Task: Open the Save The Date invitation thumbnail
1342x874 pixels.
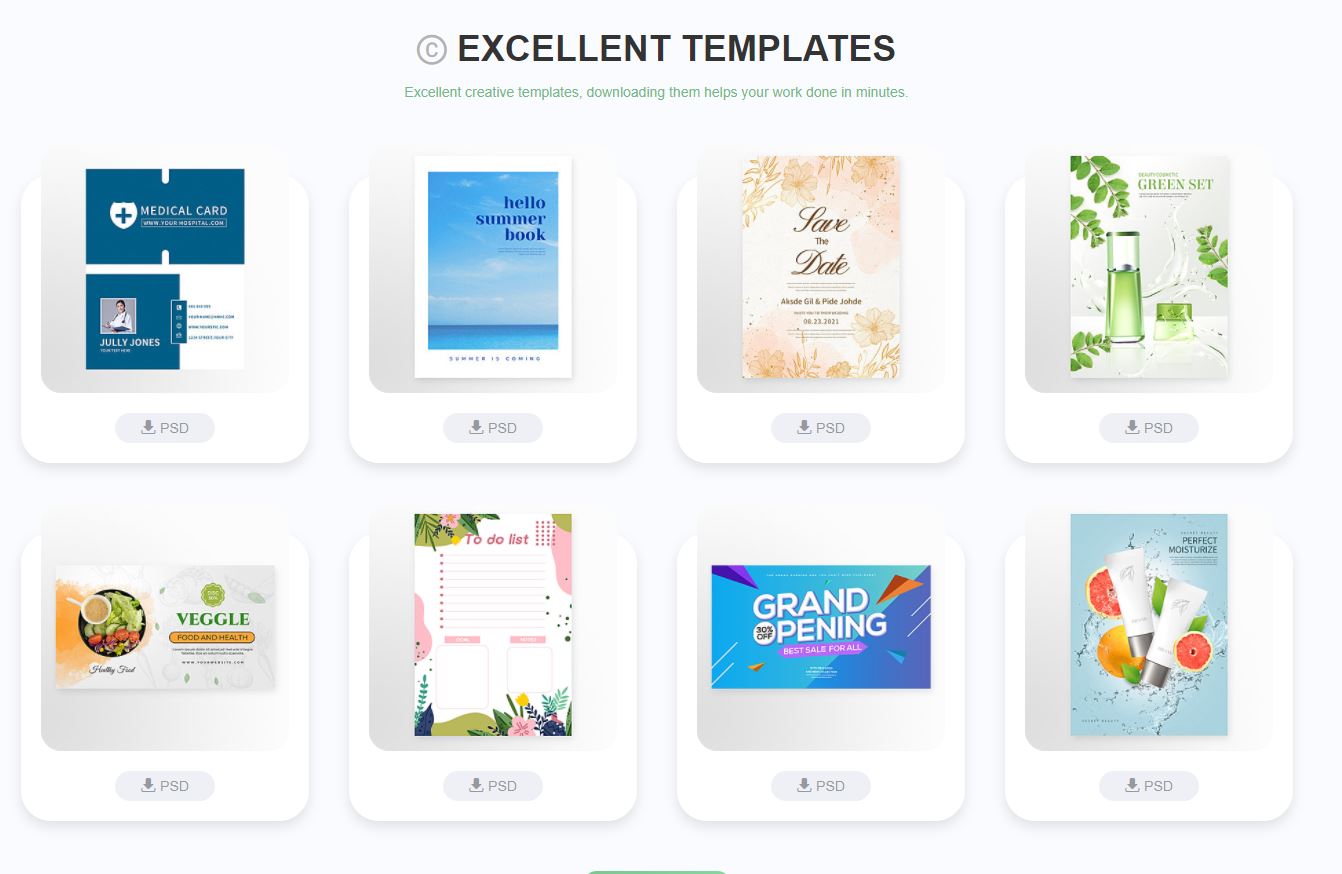Action: tap(821, 267)
